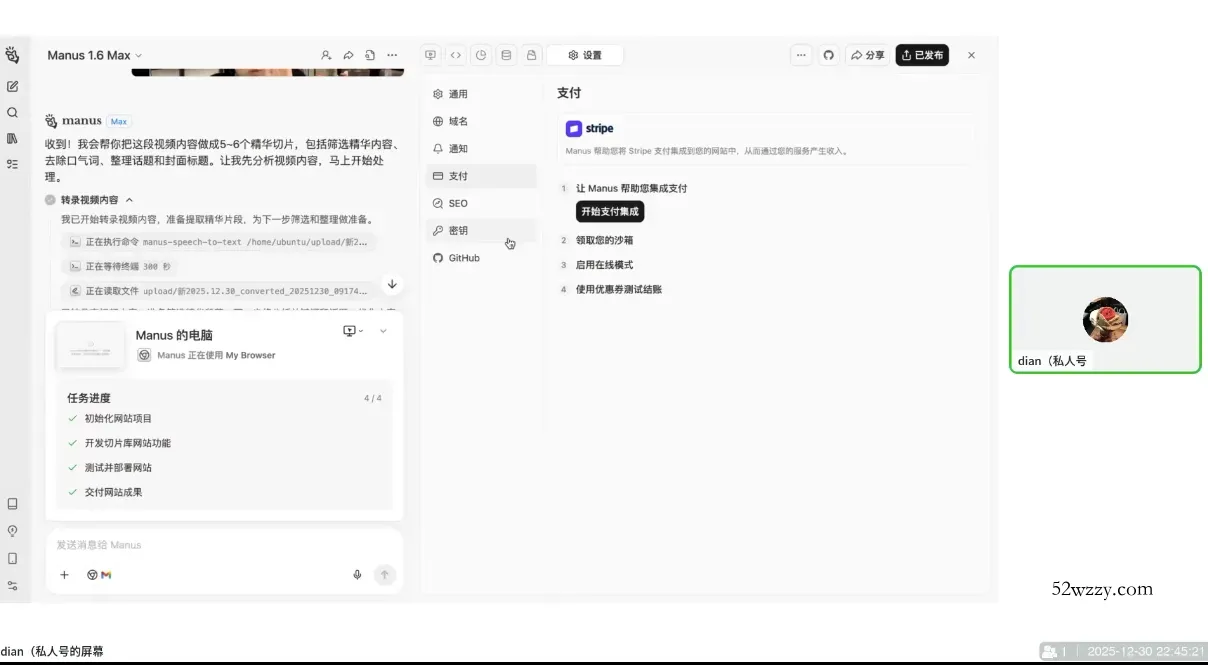
Task: Click the invite collaborator icon in chat header
Action: (x=326, y=56)
